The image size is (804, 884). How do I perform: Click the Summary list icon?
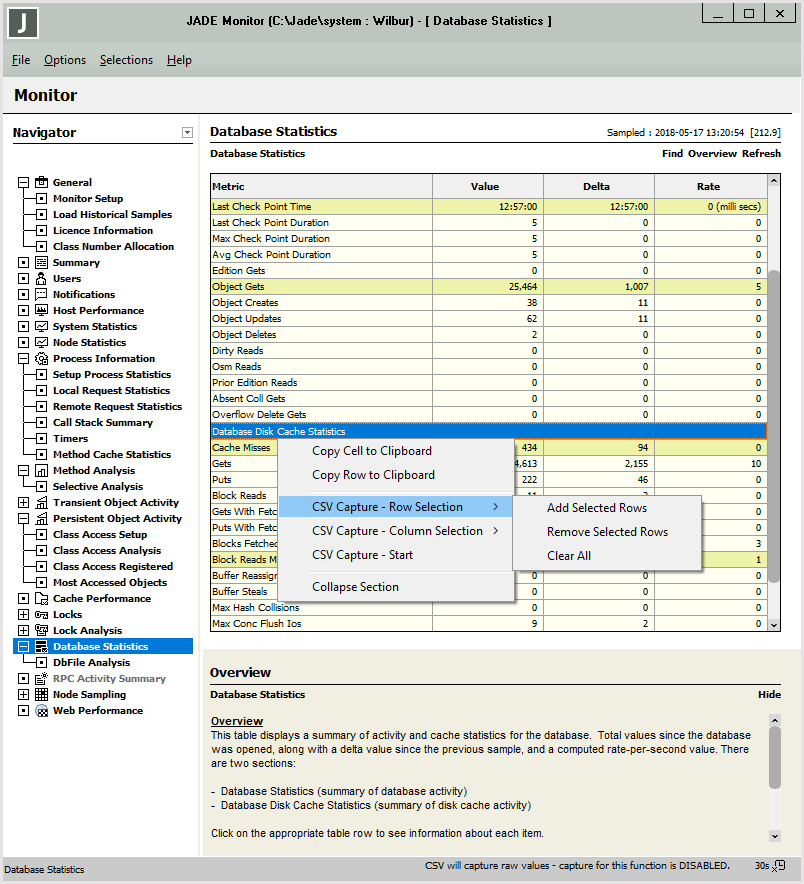coord(41,262)
